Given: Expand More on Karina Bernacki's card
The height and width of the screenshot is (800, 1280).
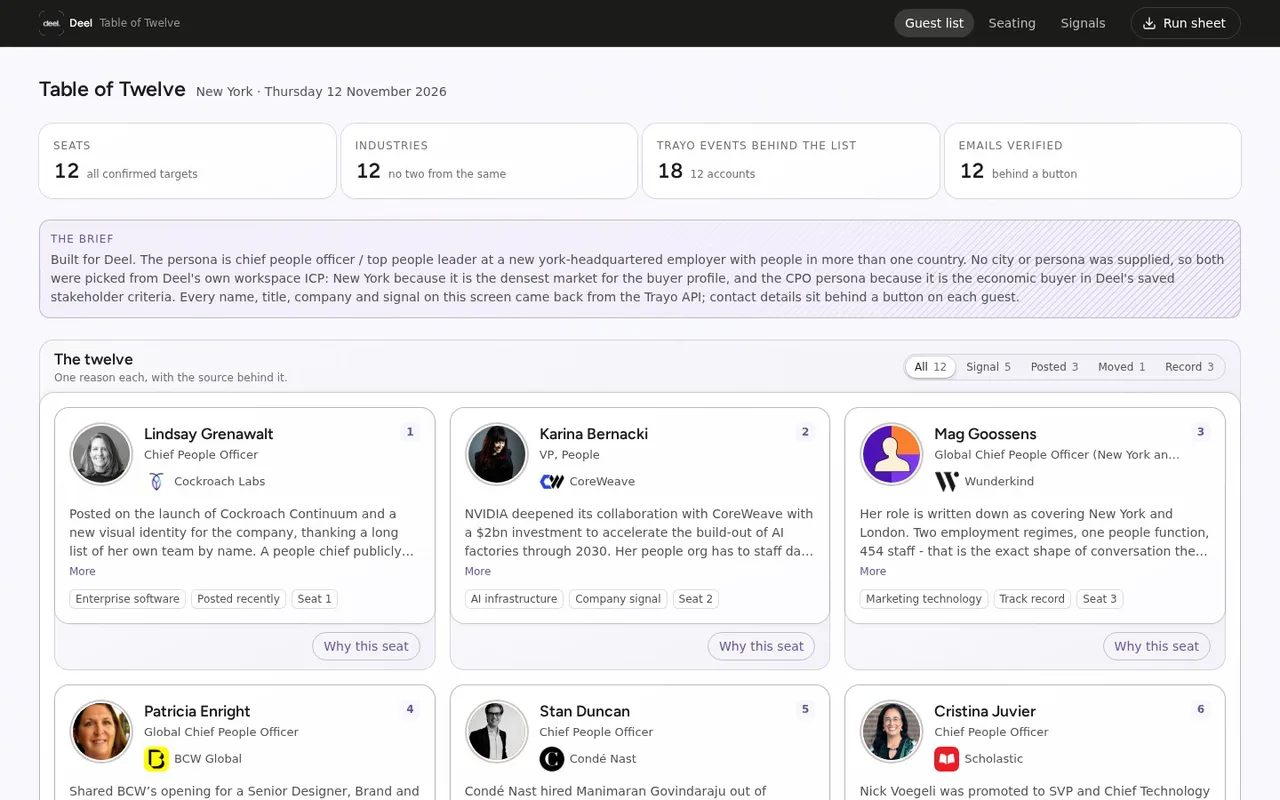Looking at the screenshot, I should point(477,571).
